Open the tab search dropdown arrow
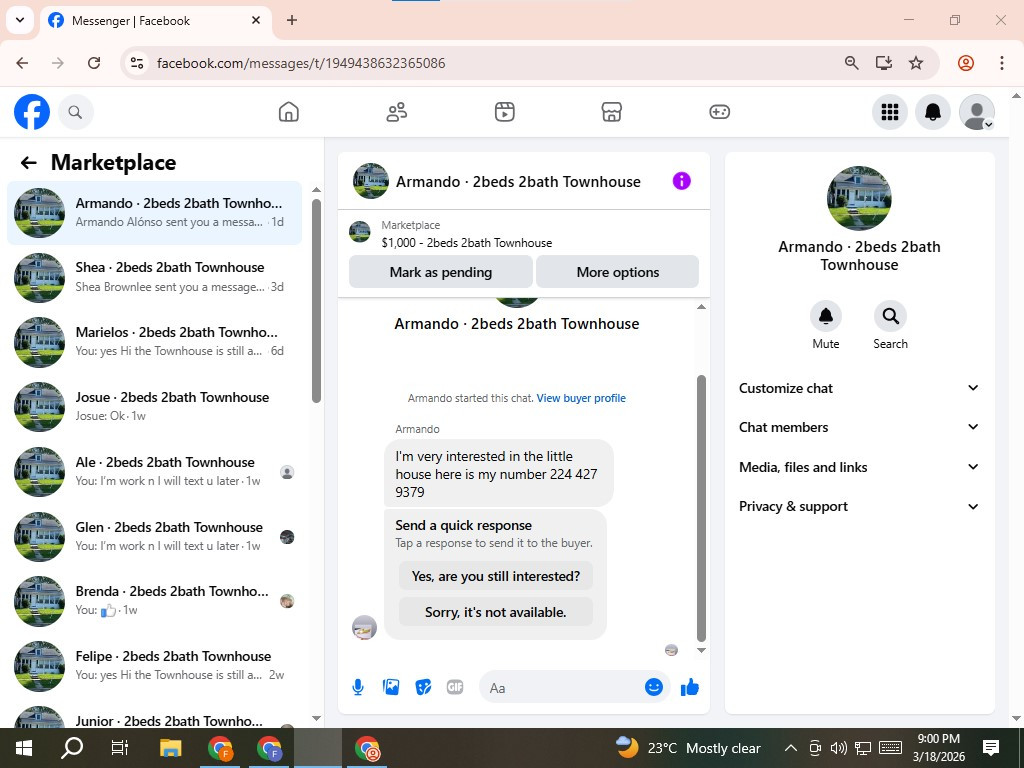The image size is (1024, 768). (20, 20)
